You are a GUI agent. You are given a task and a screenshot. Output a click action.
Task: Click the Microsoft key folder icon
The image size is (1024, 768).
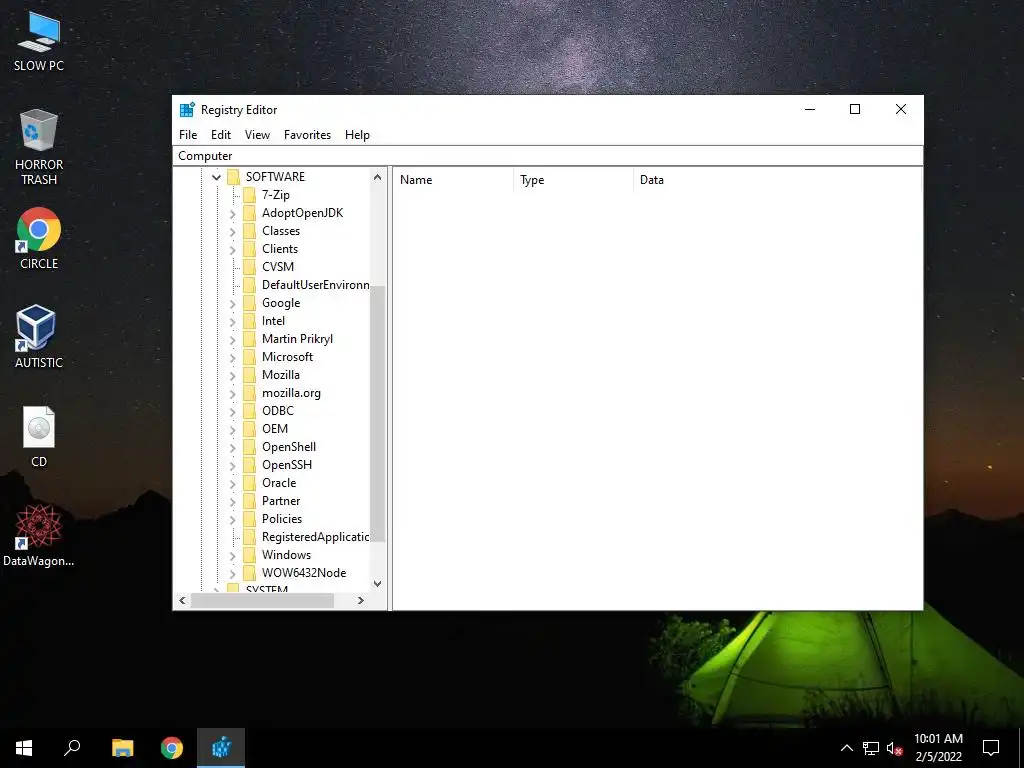(249, 357)
